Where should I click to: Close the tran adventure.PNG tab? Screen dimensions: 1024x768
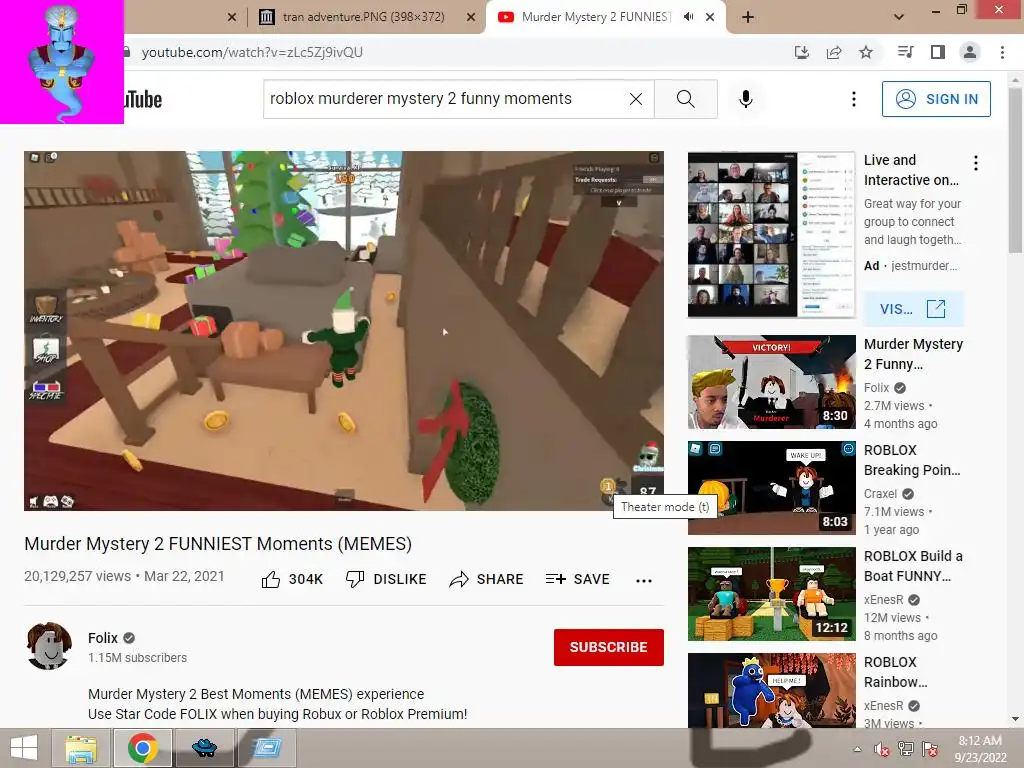(471, 18)
